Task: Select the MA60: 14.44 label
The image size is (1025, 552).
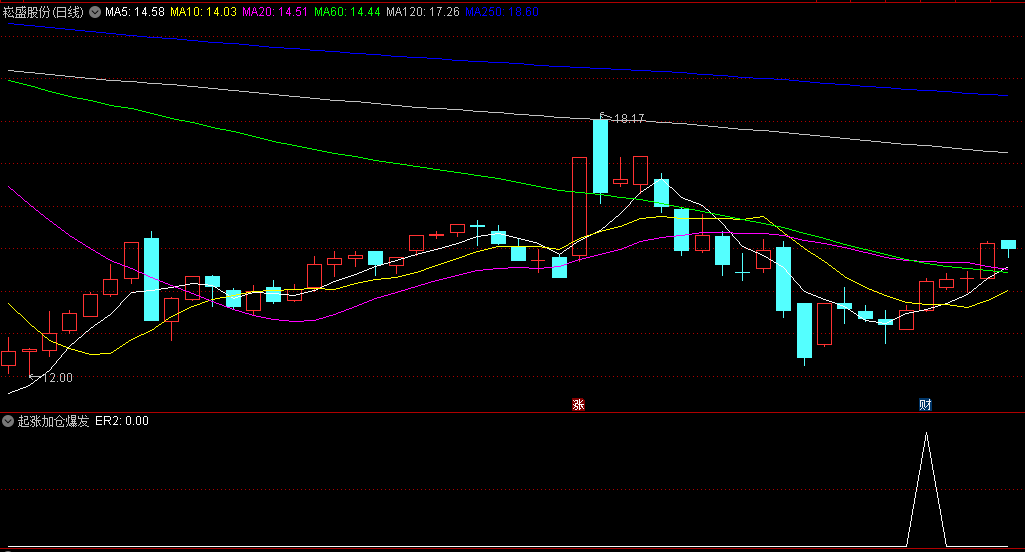Action: [x=347, y=12]
